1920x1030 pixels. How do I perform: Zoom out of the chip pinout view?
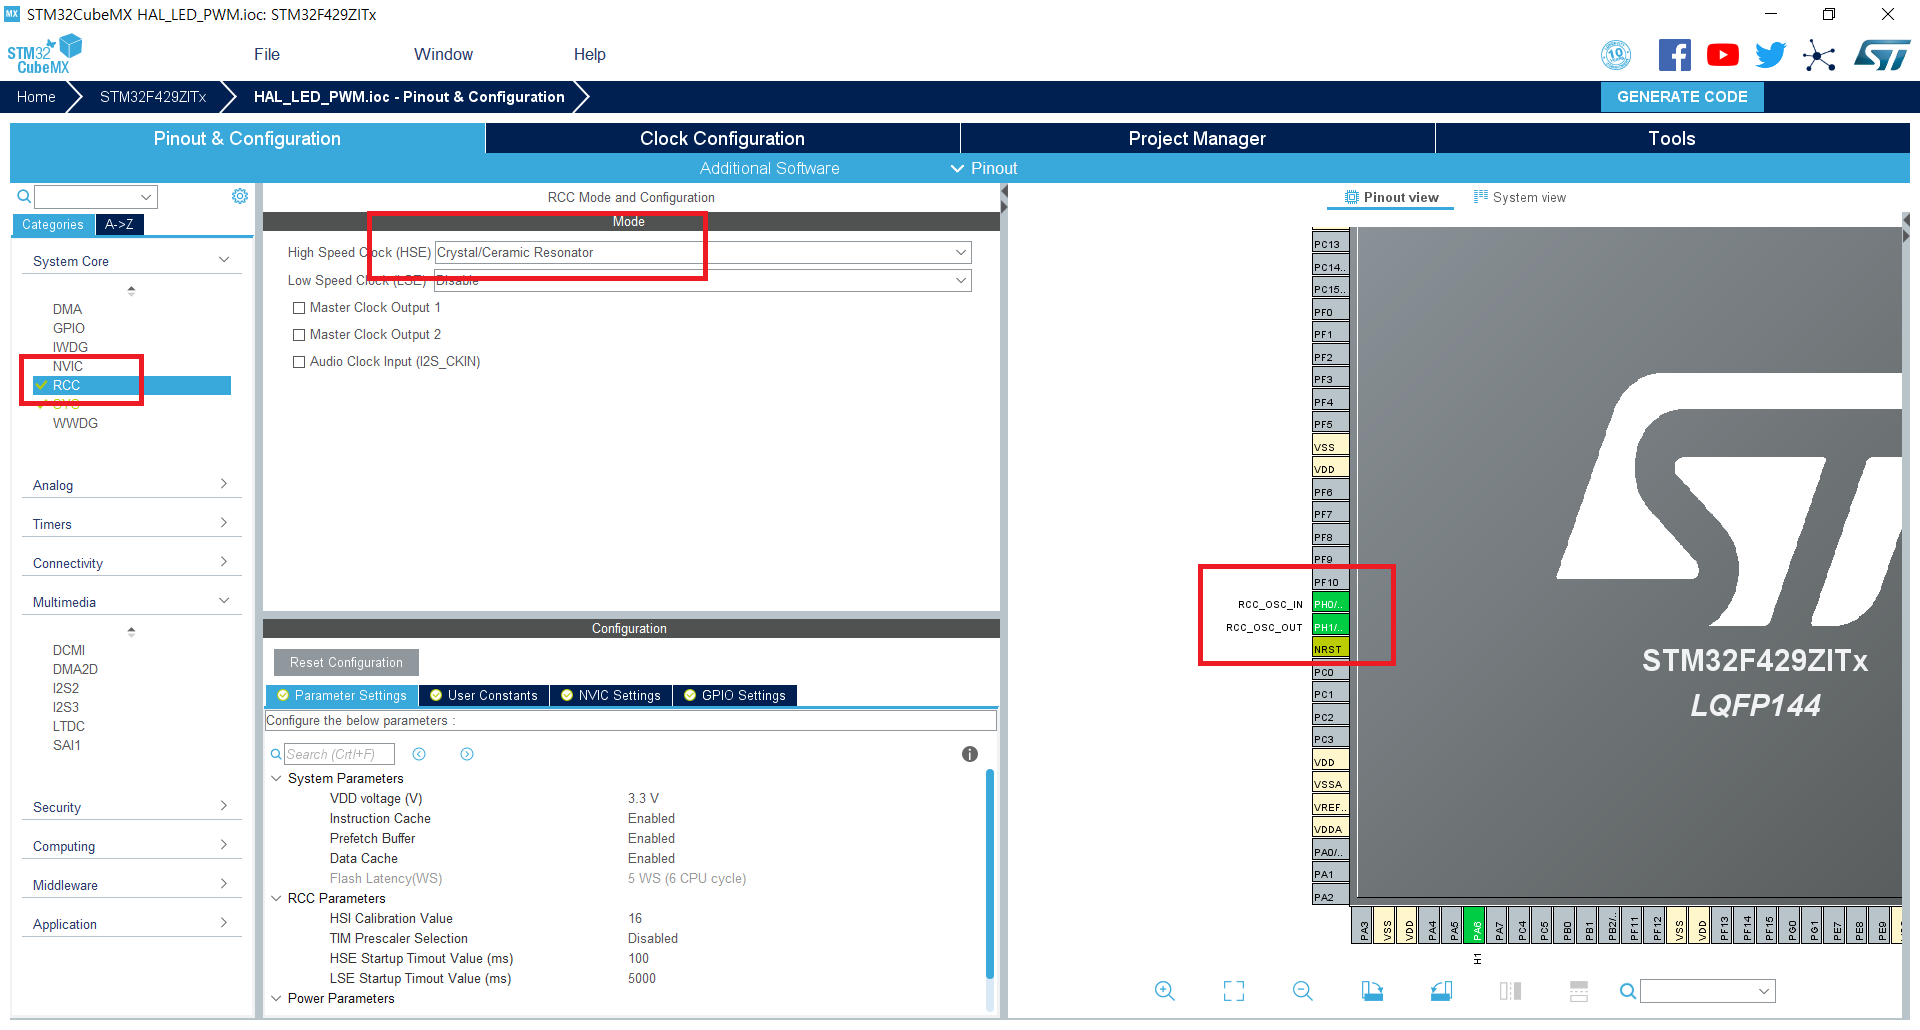1302,991
